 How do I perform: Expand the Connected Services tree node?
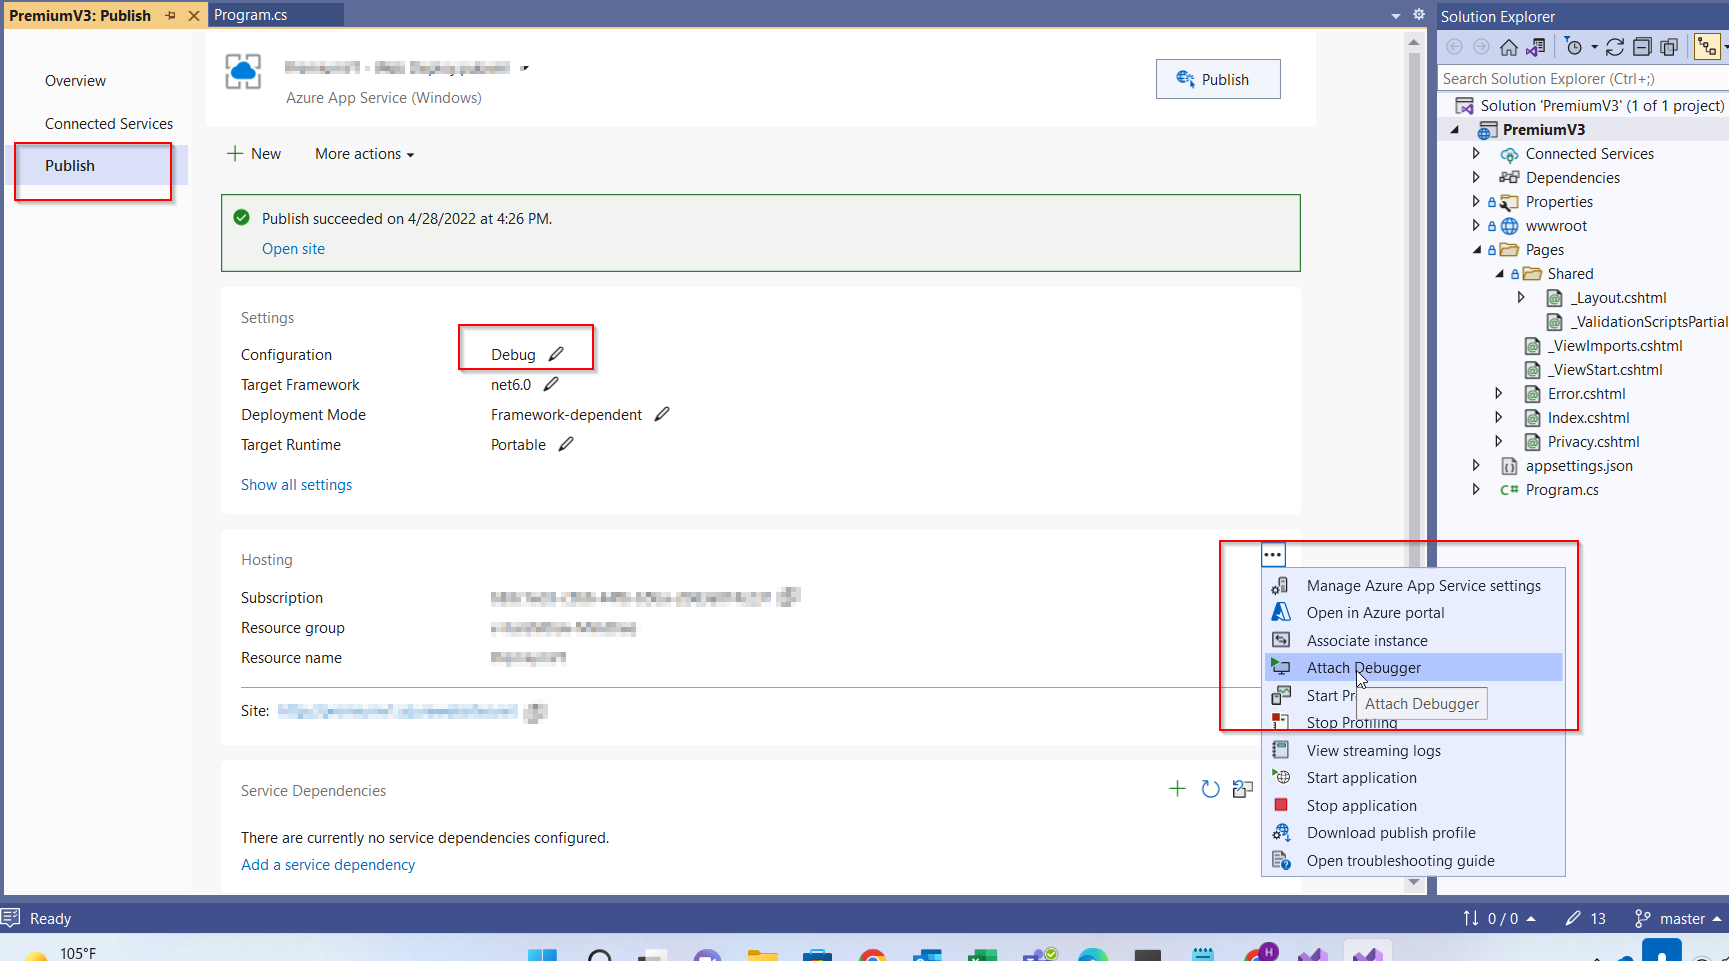point(1476,153)
